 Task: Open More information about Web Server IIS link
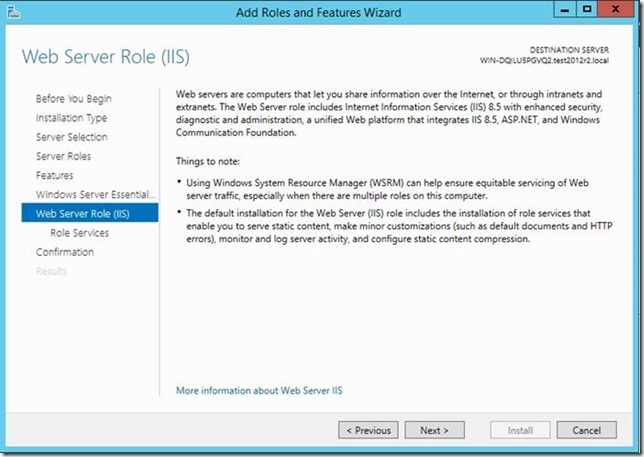[259, 390]
